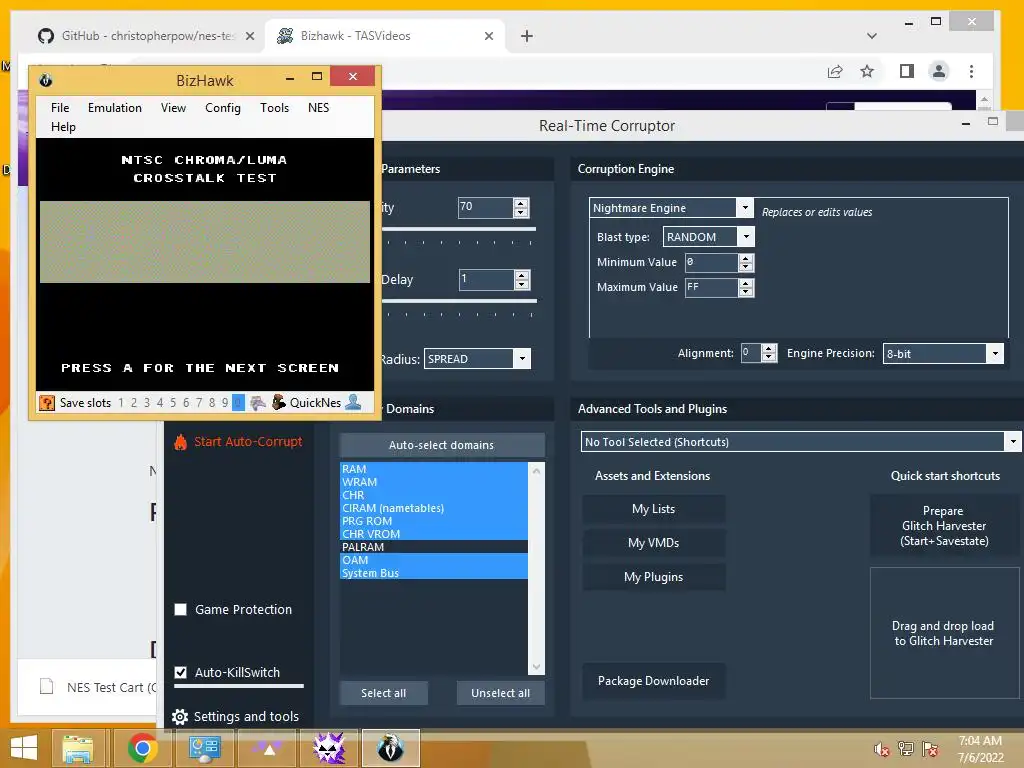Open My VMDs
1024x768 pixels.
(654, 543)
